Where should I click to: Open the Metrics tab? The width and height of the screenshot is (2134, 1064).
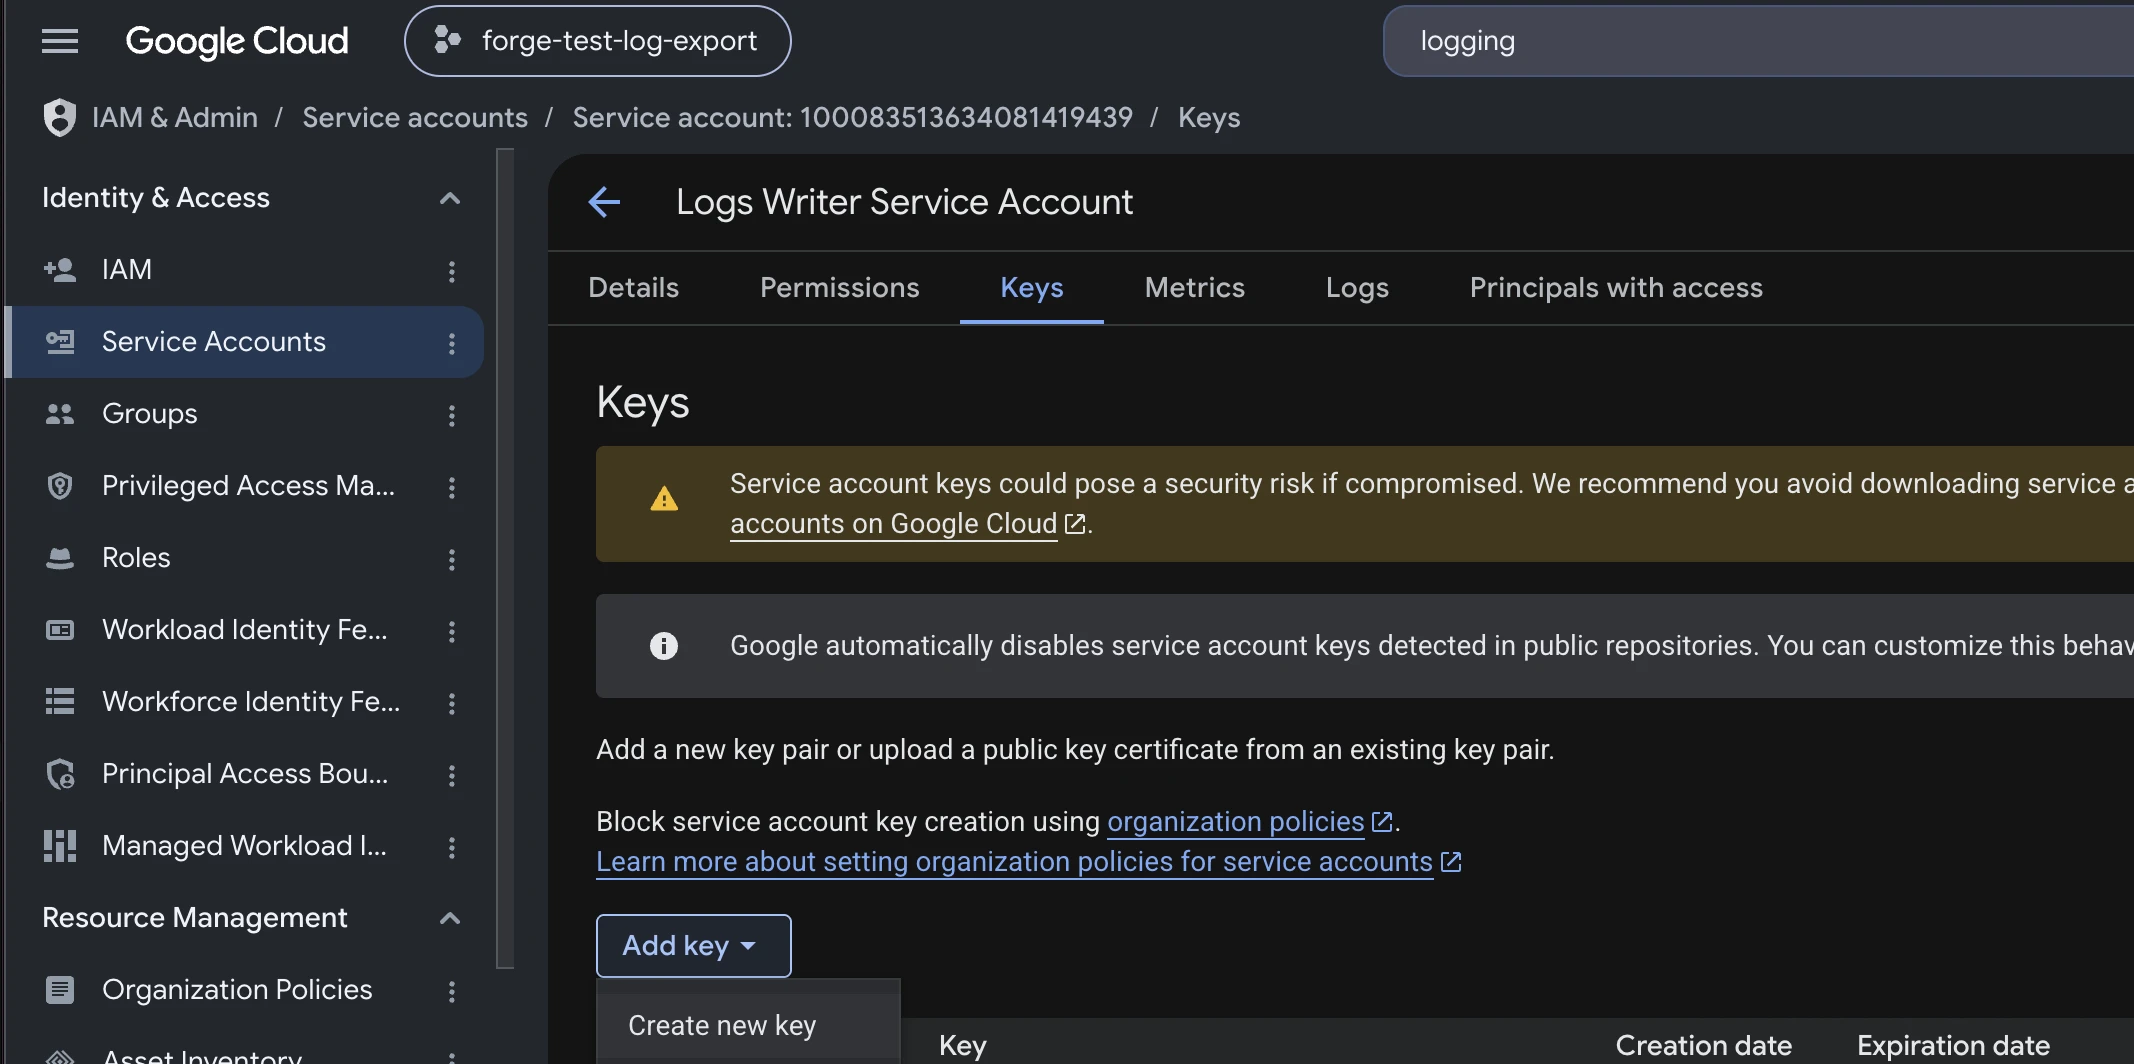pyautogui.click(x=1195, y=288)
